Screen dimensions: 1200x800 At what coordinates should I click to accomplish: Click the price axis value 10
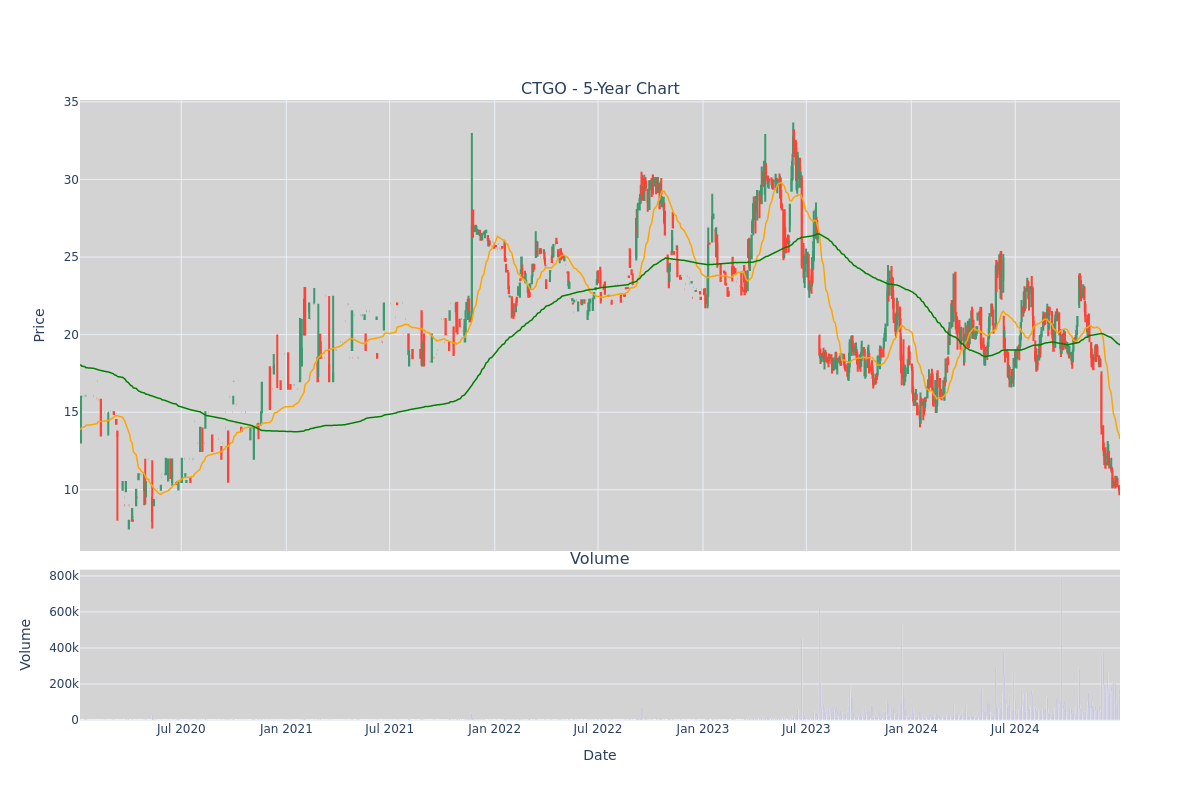(71, 490)
